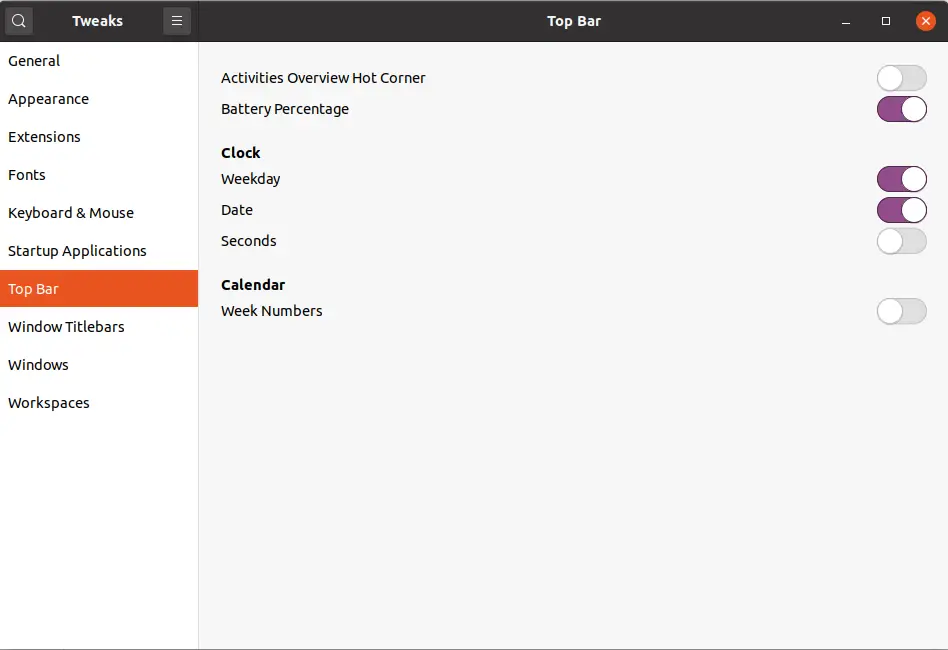The width and height of the screenshot is (948, 650).
Task: Enable Activities Overview Hot Corner switch
Action: [x=901, y=78]
